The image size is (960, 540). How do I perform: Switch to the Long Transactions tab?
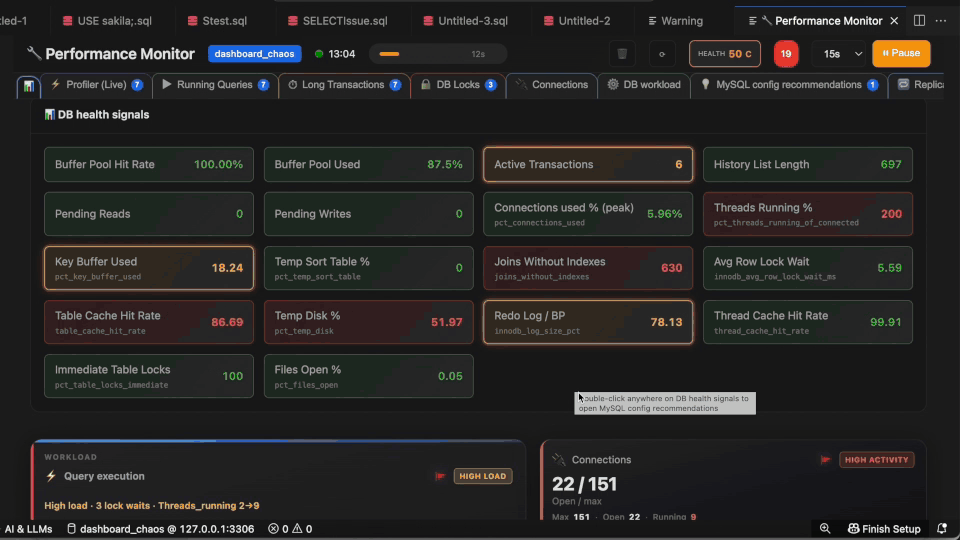[343, 85]
